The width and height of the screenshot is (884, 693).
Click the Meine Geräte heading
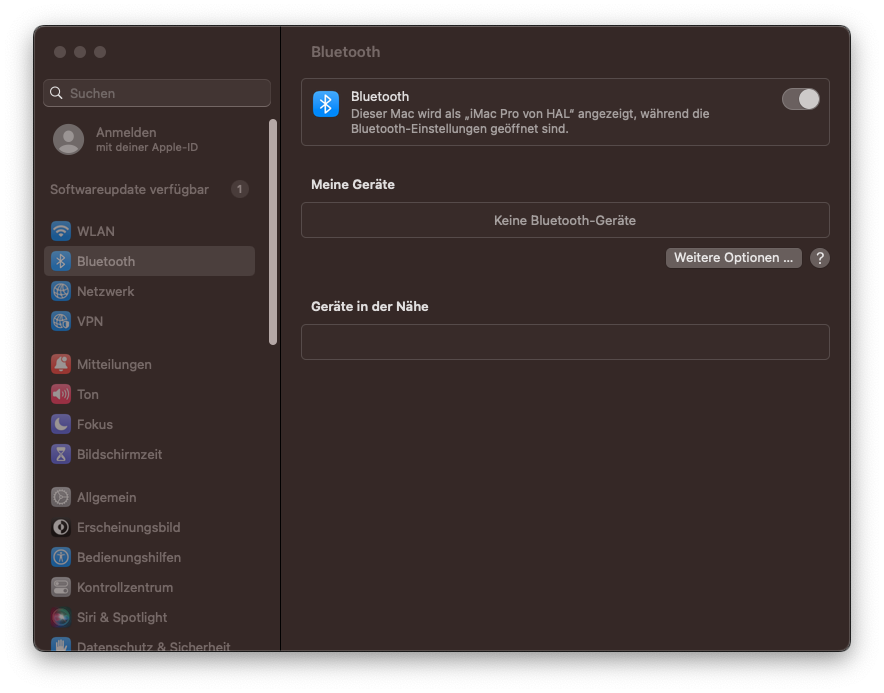(353, 184)
